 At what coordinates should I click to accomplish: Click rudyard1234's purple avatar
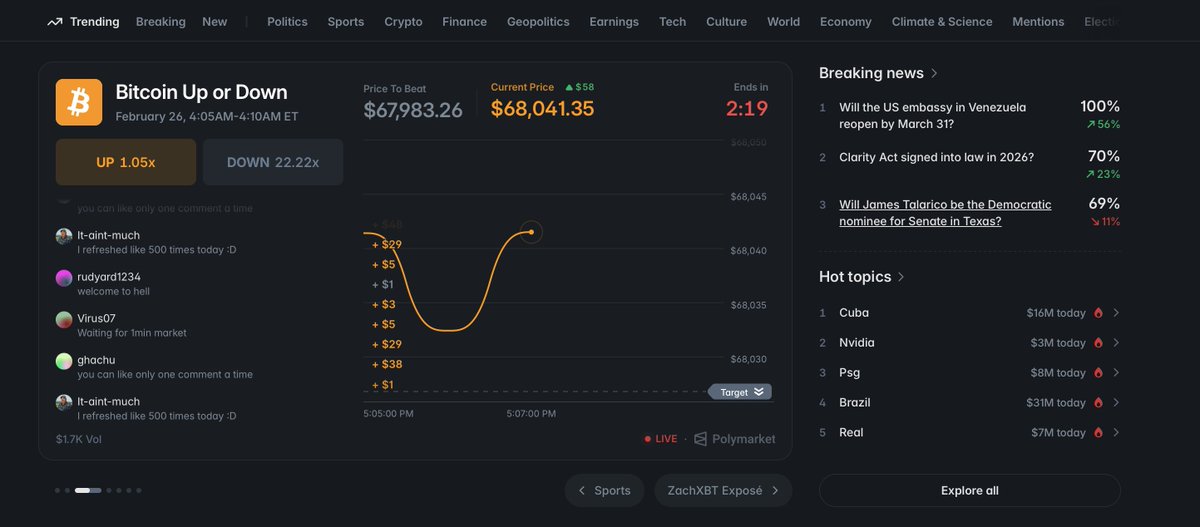pos(64,278)
